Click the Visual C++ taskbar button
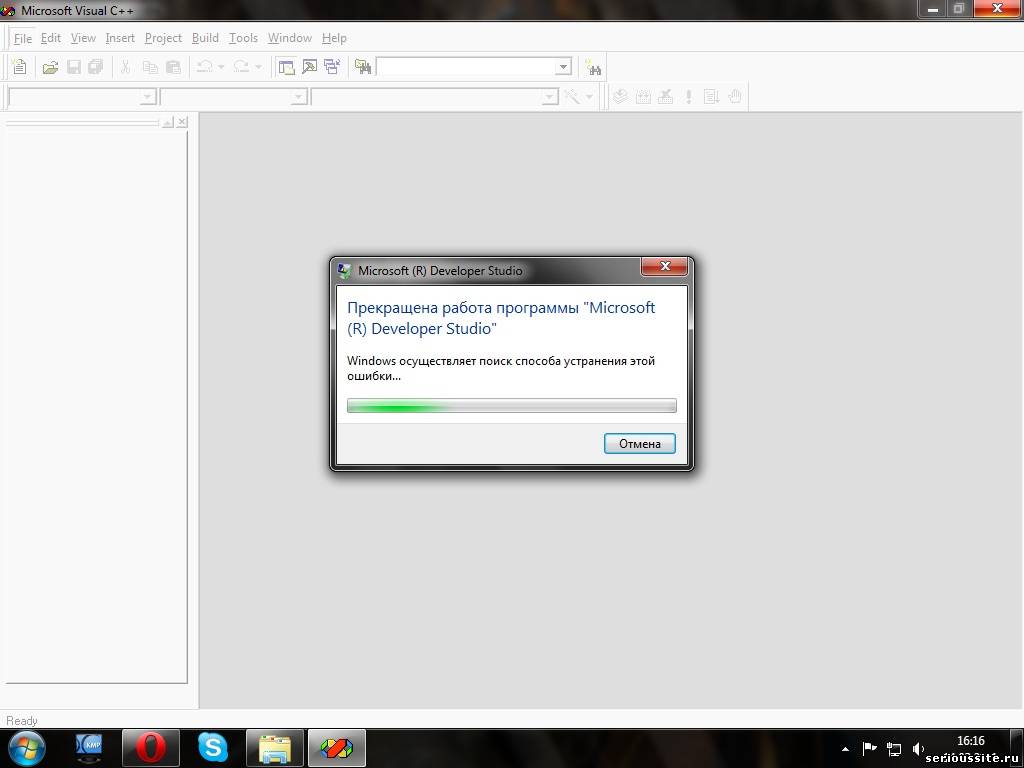 coord(337,748)
